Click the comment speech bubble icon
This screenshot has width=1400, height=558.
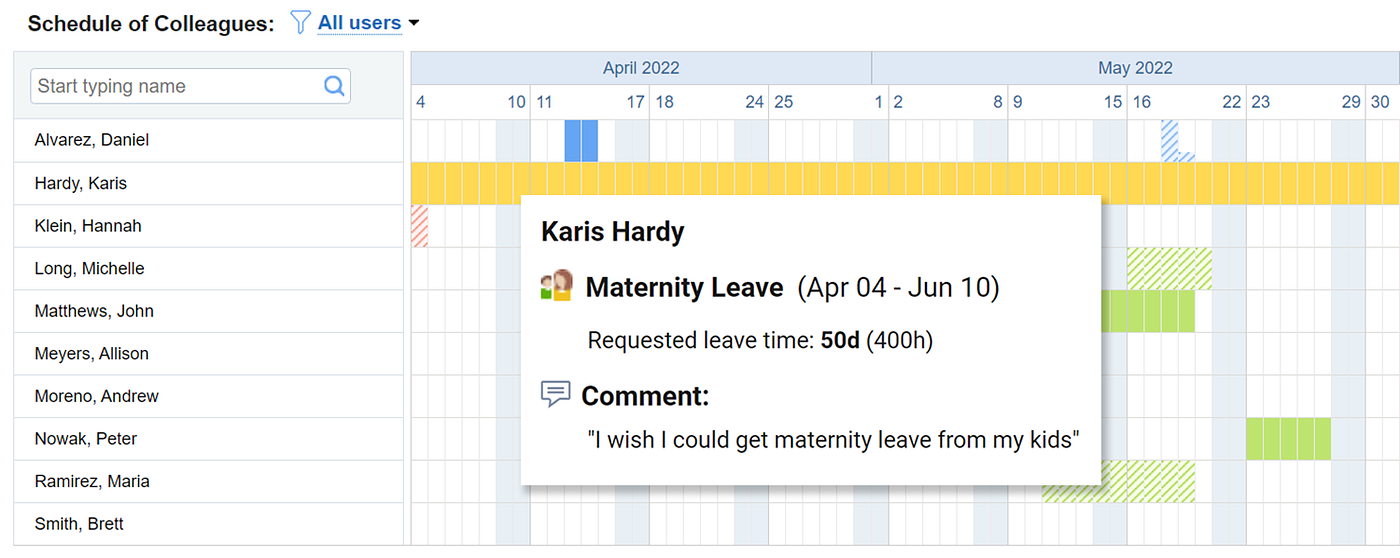[555, 394]
